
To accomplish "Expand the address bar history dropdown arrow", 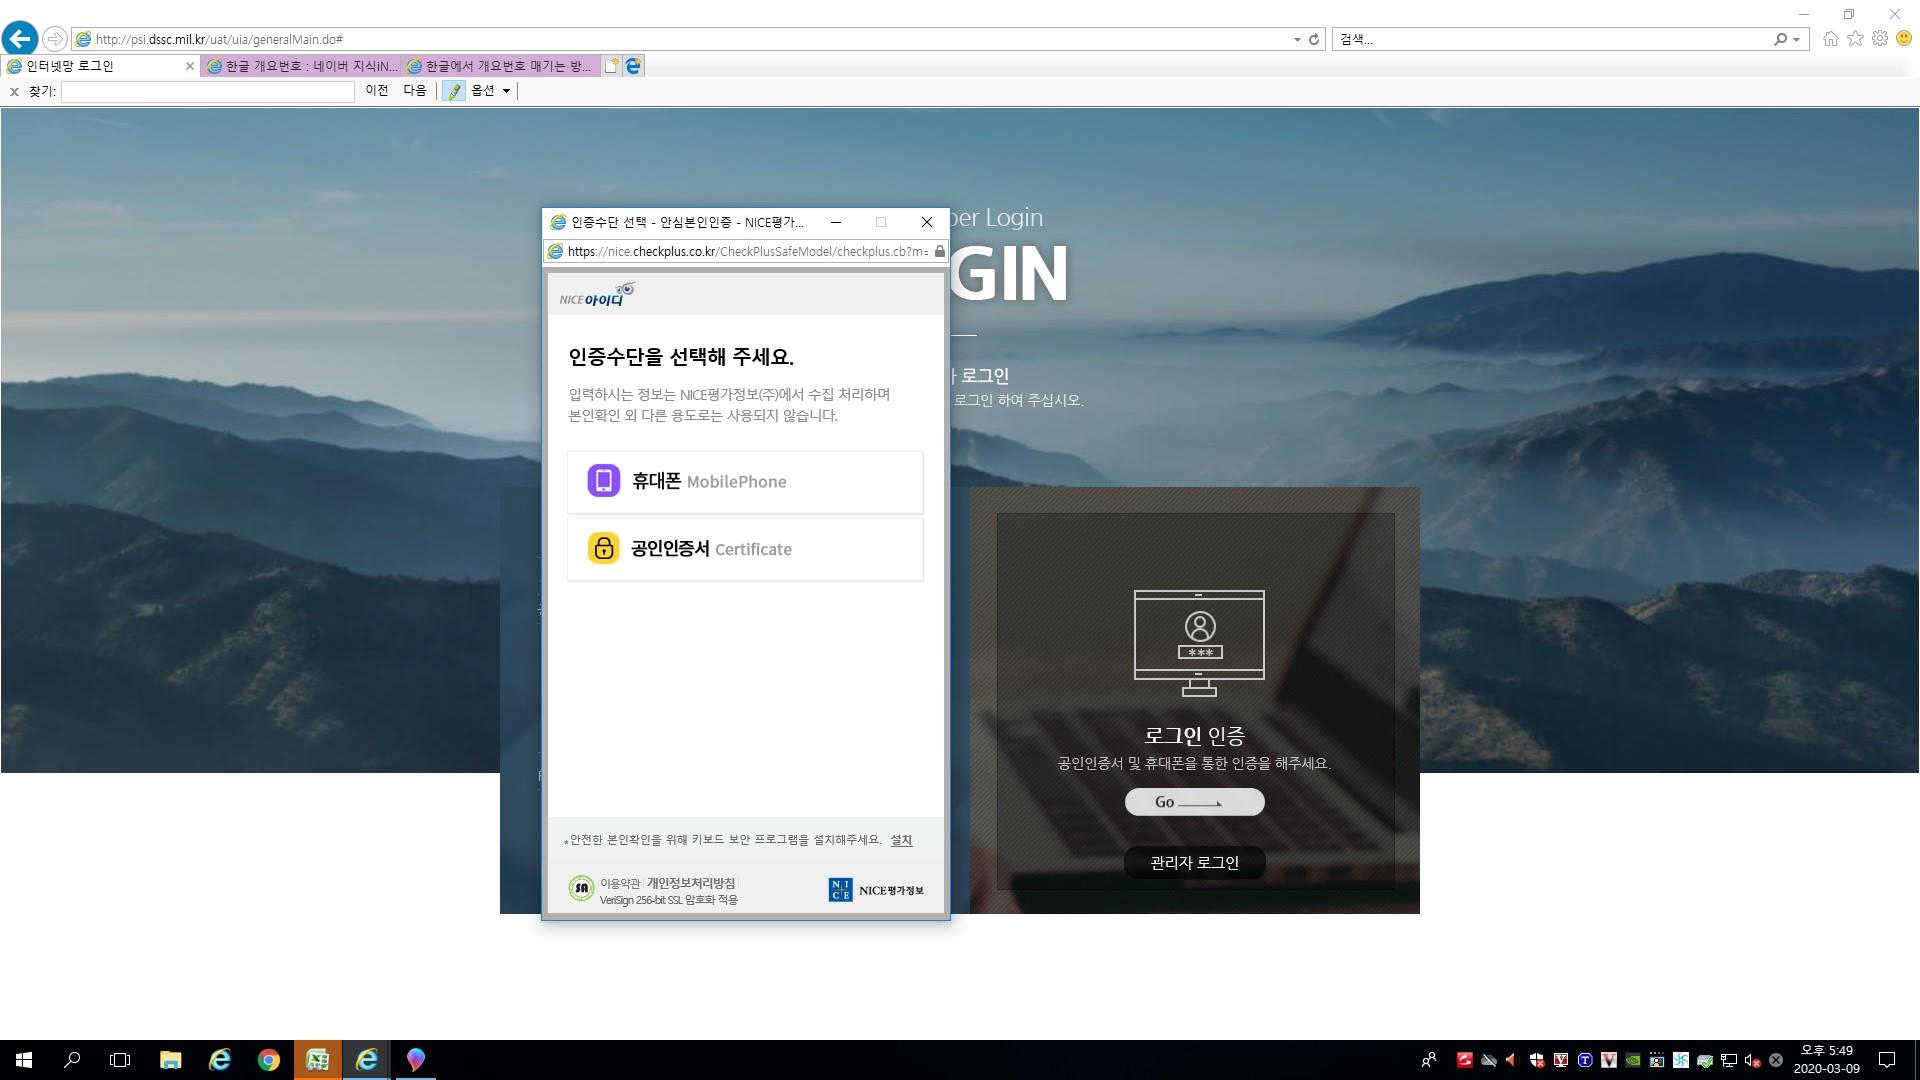I will [x=1297, y=39].
